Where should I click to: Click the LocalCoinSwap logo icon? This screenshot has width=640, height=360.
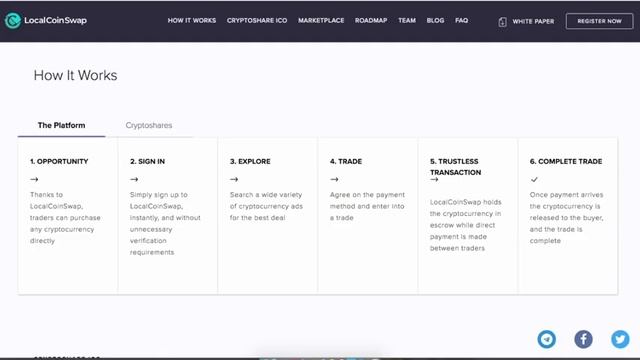13,20
